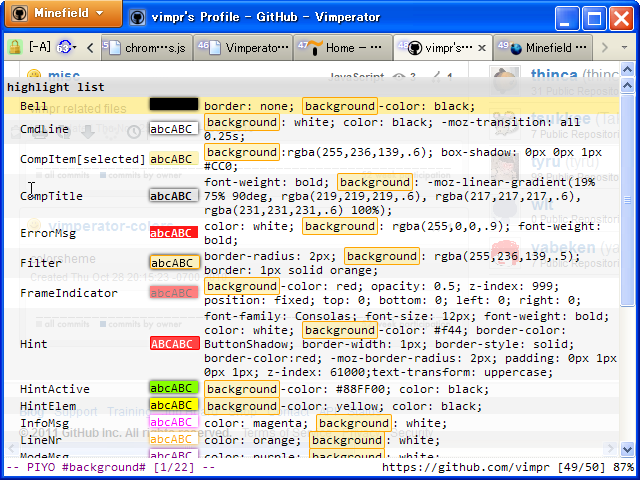Select the HintActive highlight name
Image resolution: width=640 pixels, height=480 pixels.
click(55, 389)
